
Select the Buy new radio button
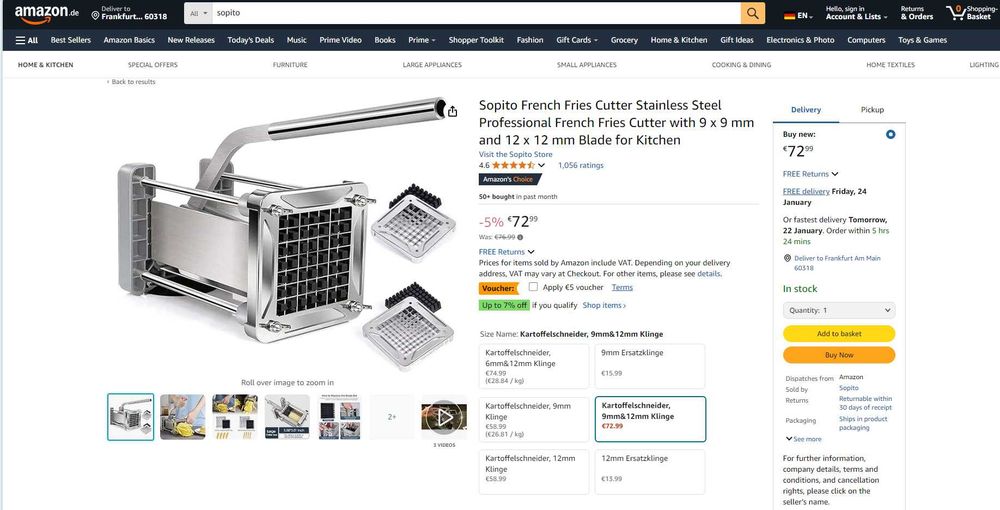(x=890, y=134)
